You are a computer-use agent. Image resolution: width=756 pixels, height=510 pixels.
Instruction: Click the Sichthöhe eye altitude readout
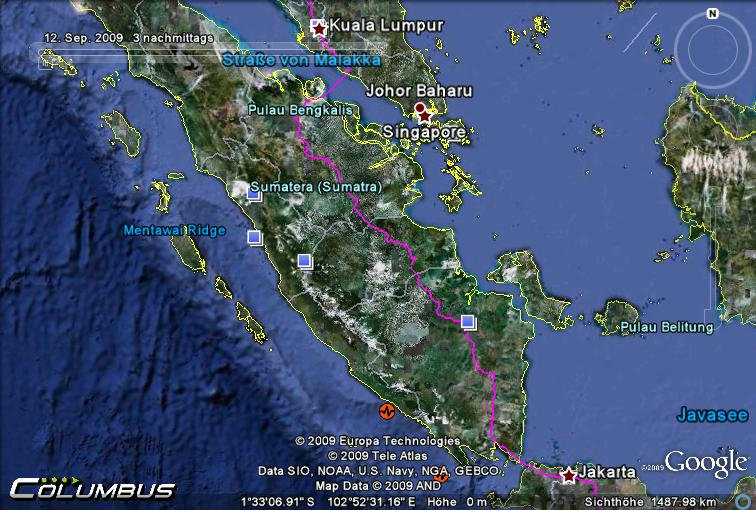tap(649, 502)
